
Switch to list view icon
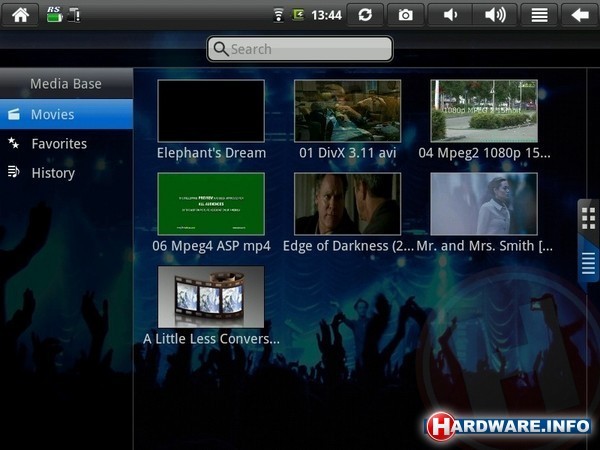click(588, 263)
